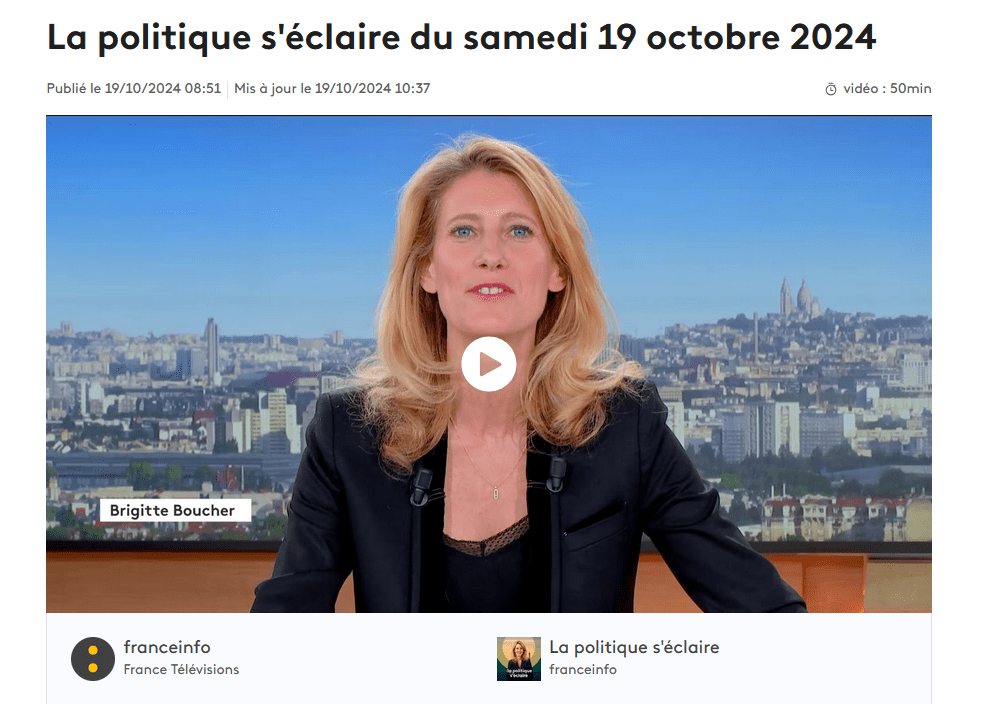Click the Brigitte Boucher name caption
The image size is (984, 704).
175,511
